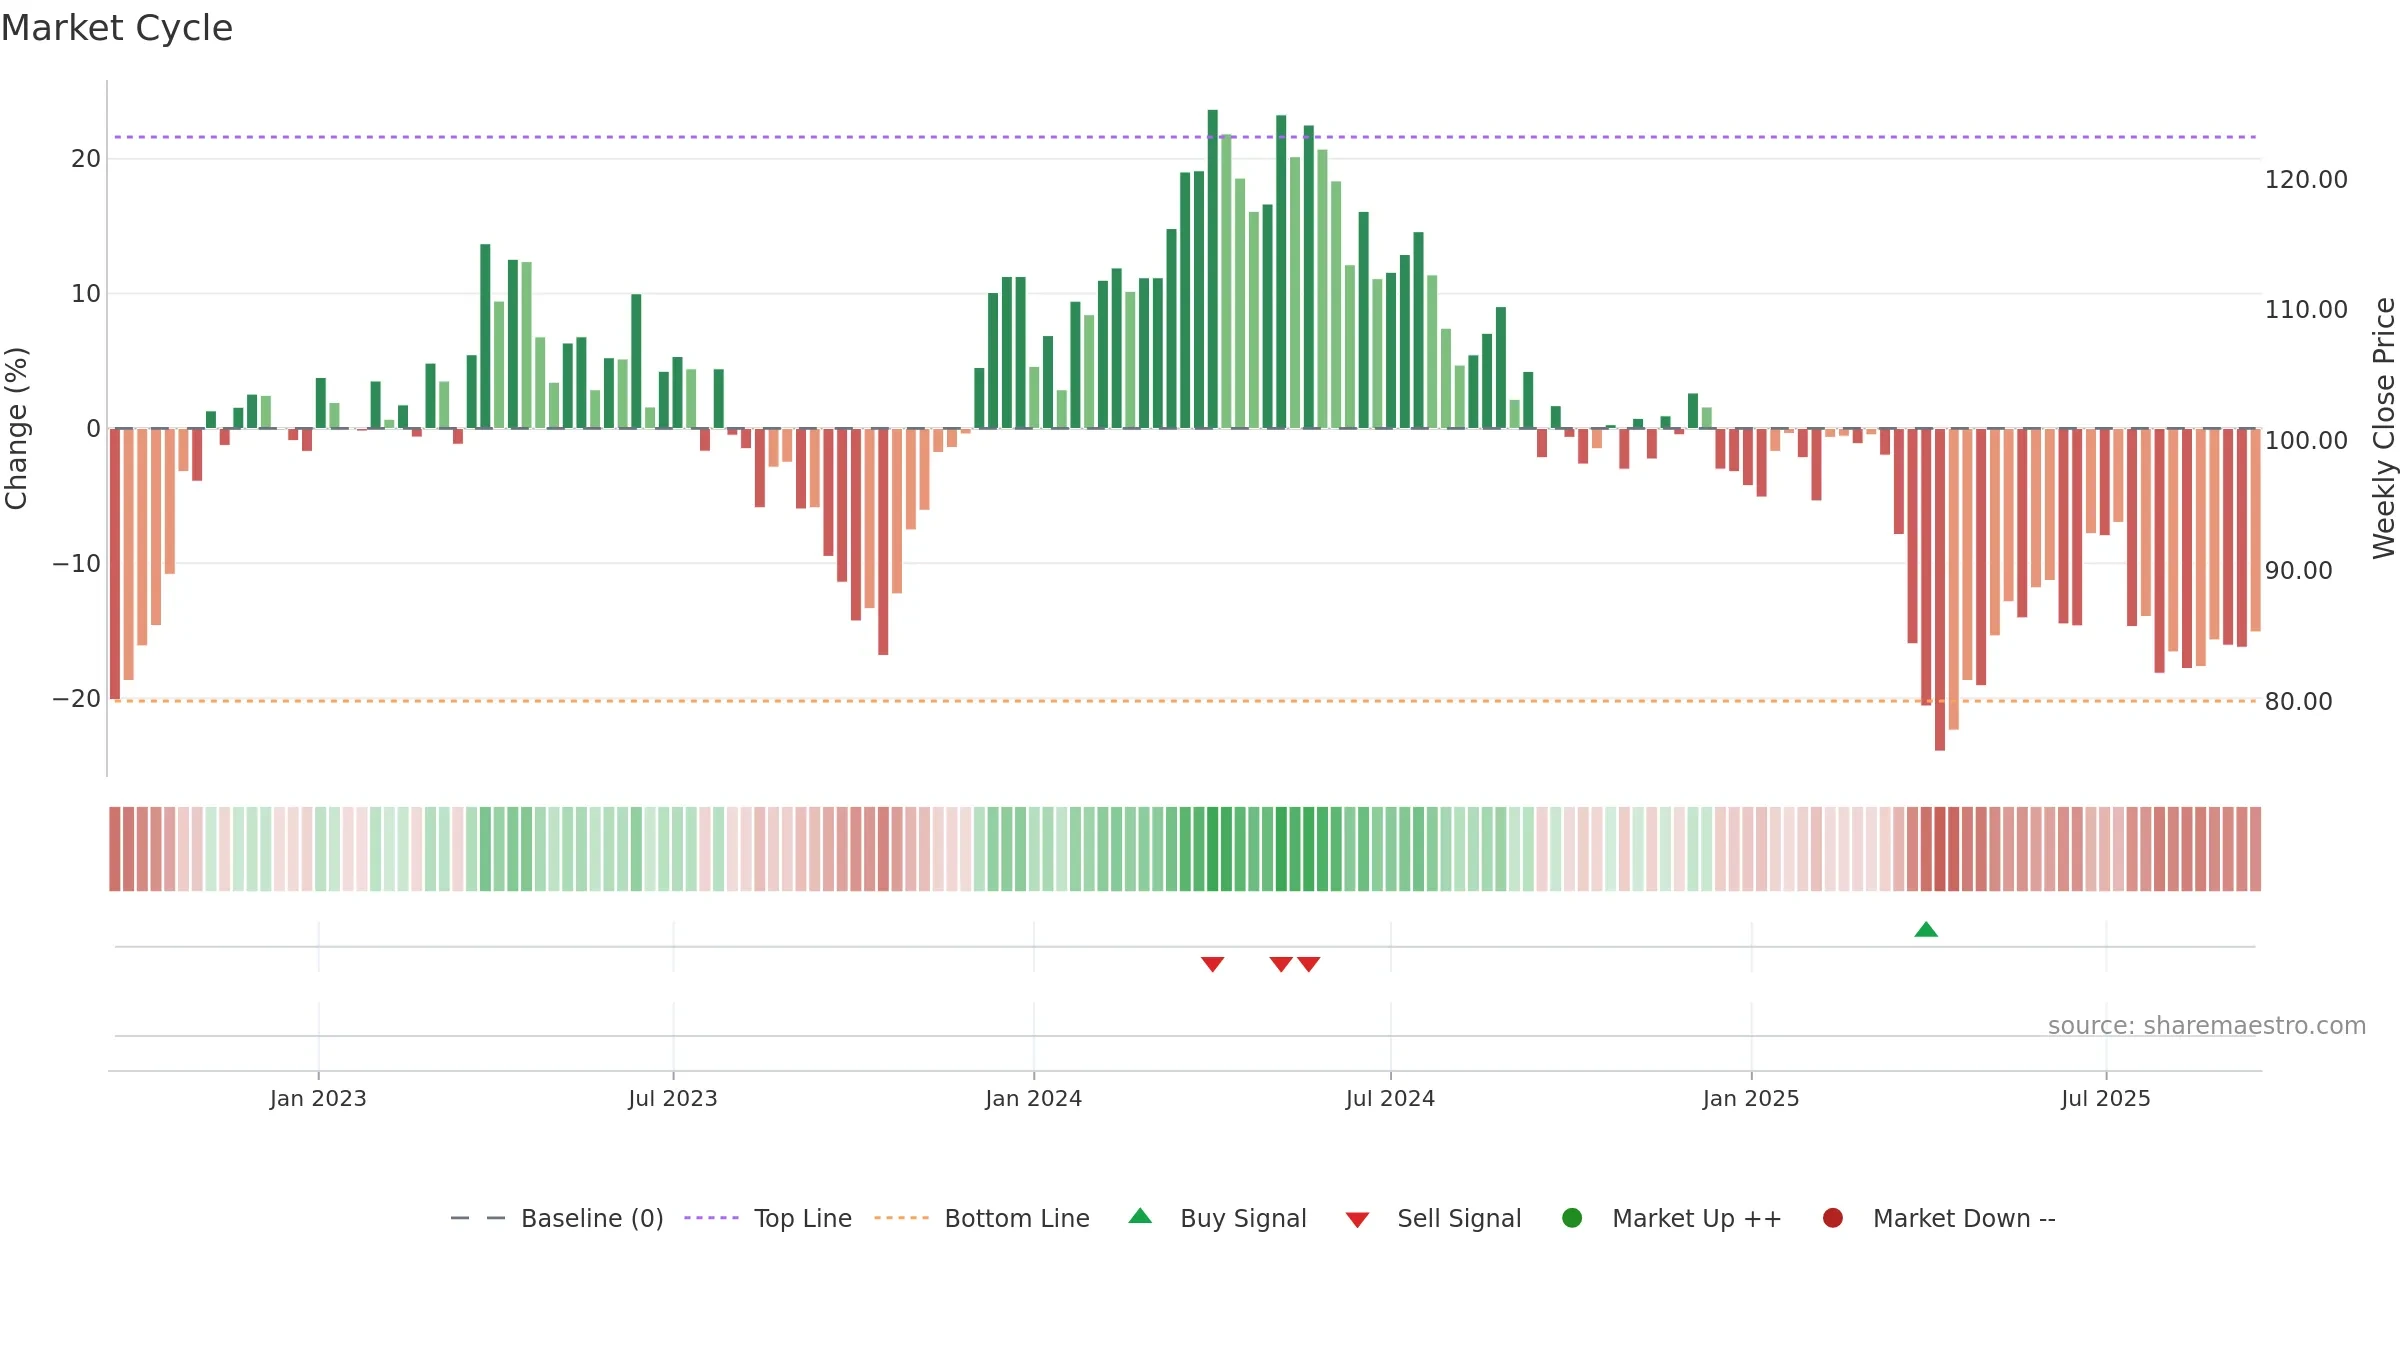Click the Jan 2023 axis label
Image resolution: width=2400 pixels, height=1350 pixels.
tap(318, 1098)
